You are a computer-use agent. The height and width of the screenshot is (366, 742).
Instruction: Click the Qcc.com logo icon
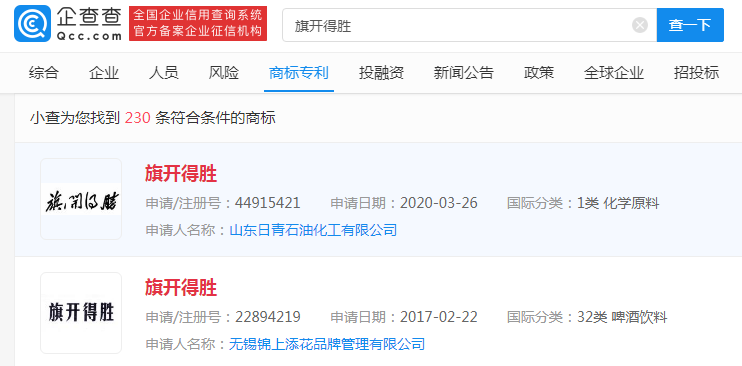pos(32,24)
